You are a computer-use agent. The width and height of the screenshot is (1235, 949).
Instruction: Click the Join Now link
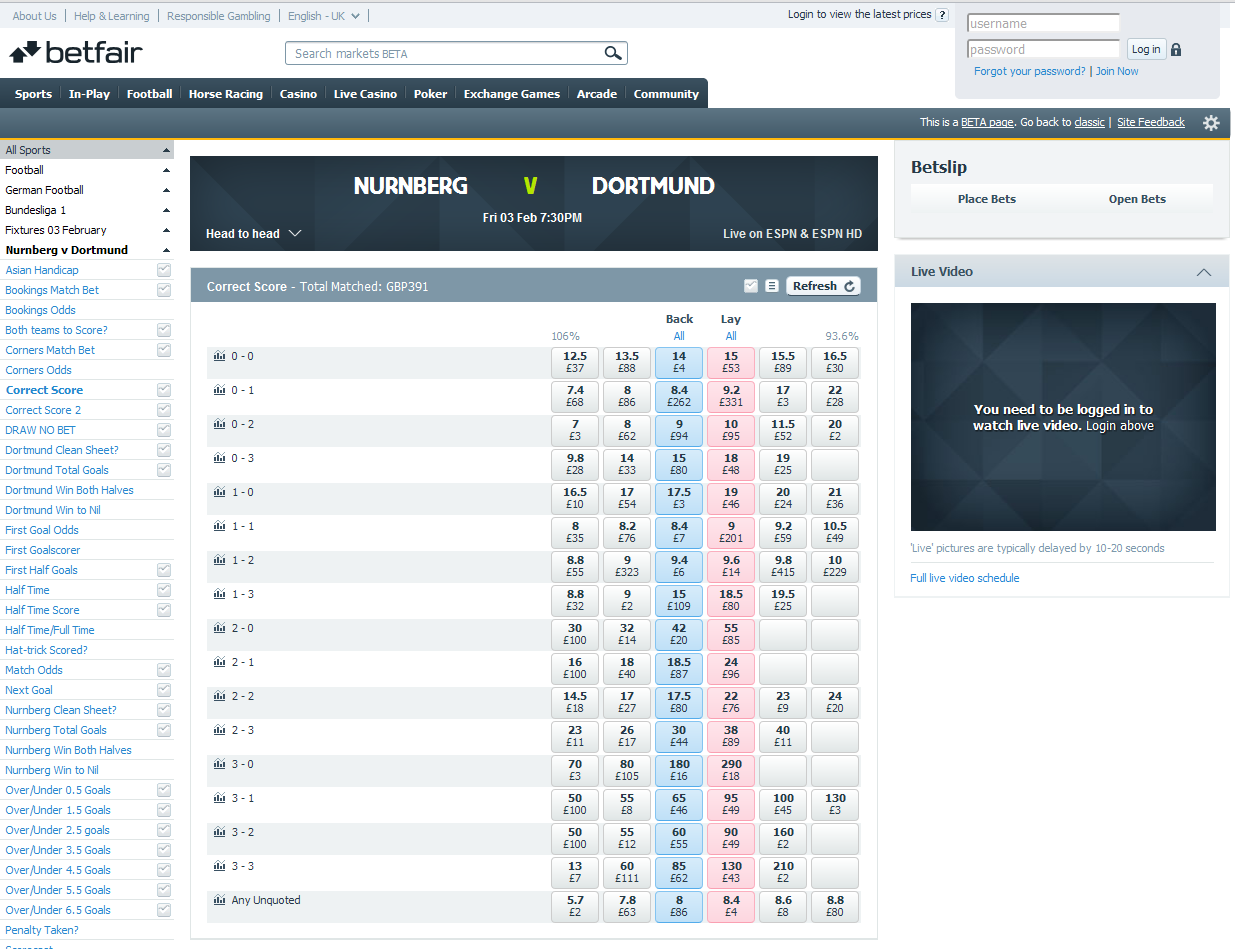(x=1117, y=71)
